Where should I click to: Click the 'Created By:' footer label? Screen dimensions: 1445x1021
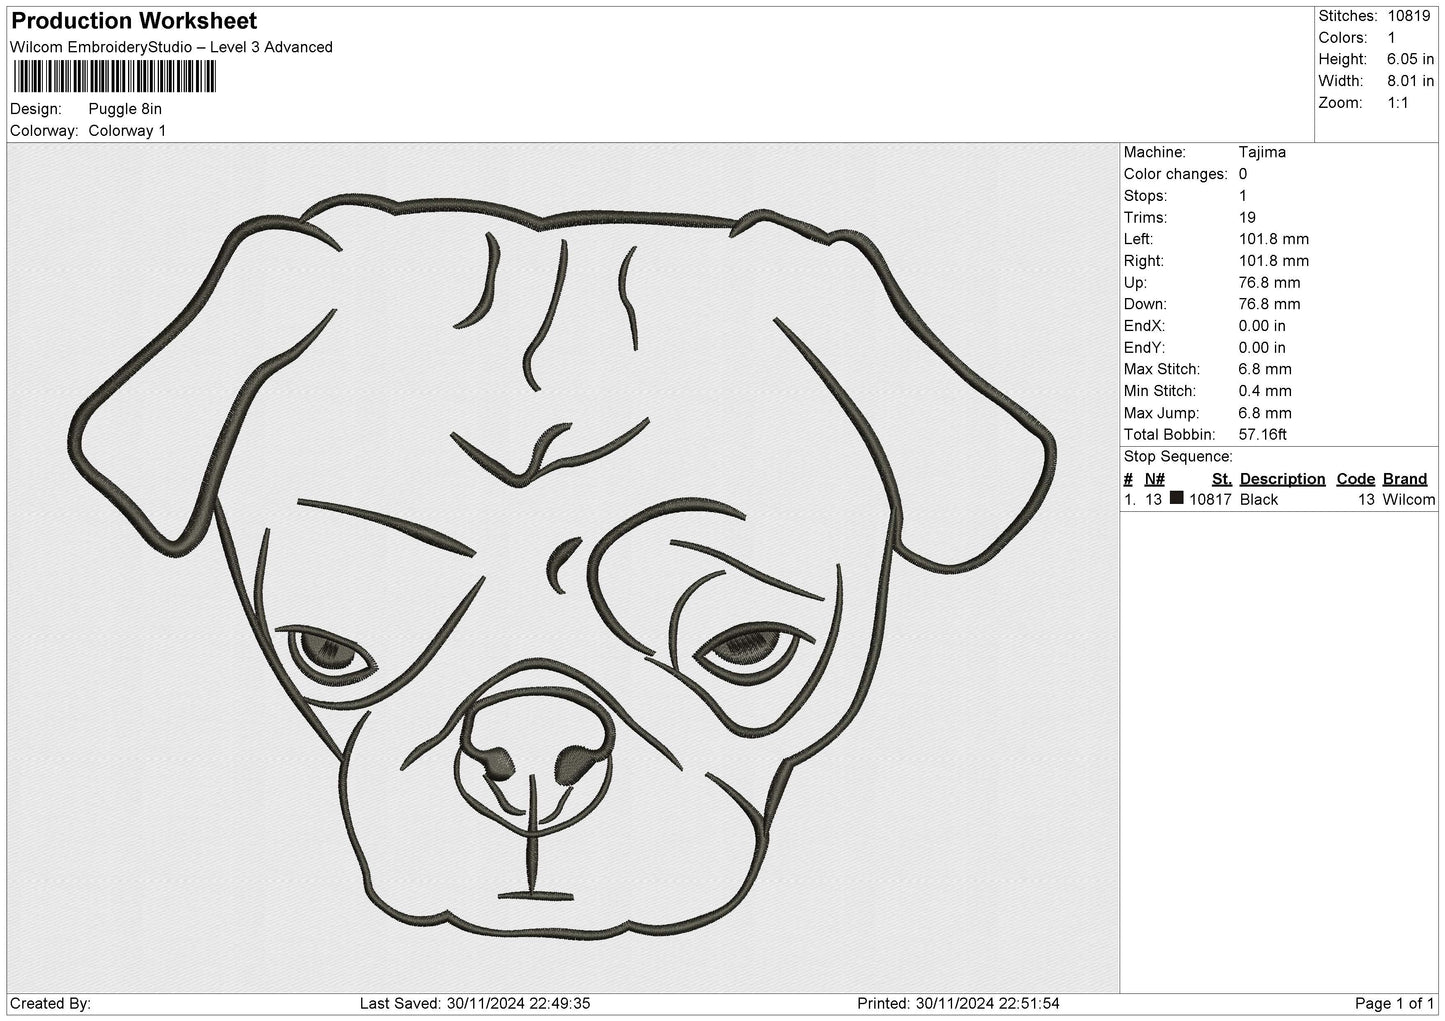click(x=50, y=1004)
